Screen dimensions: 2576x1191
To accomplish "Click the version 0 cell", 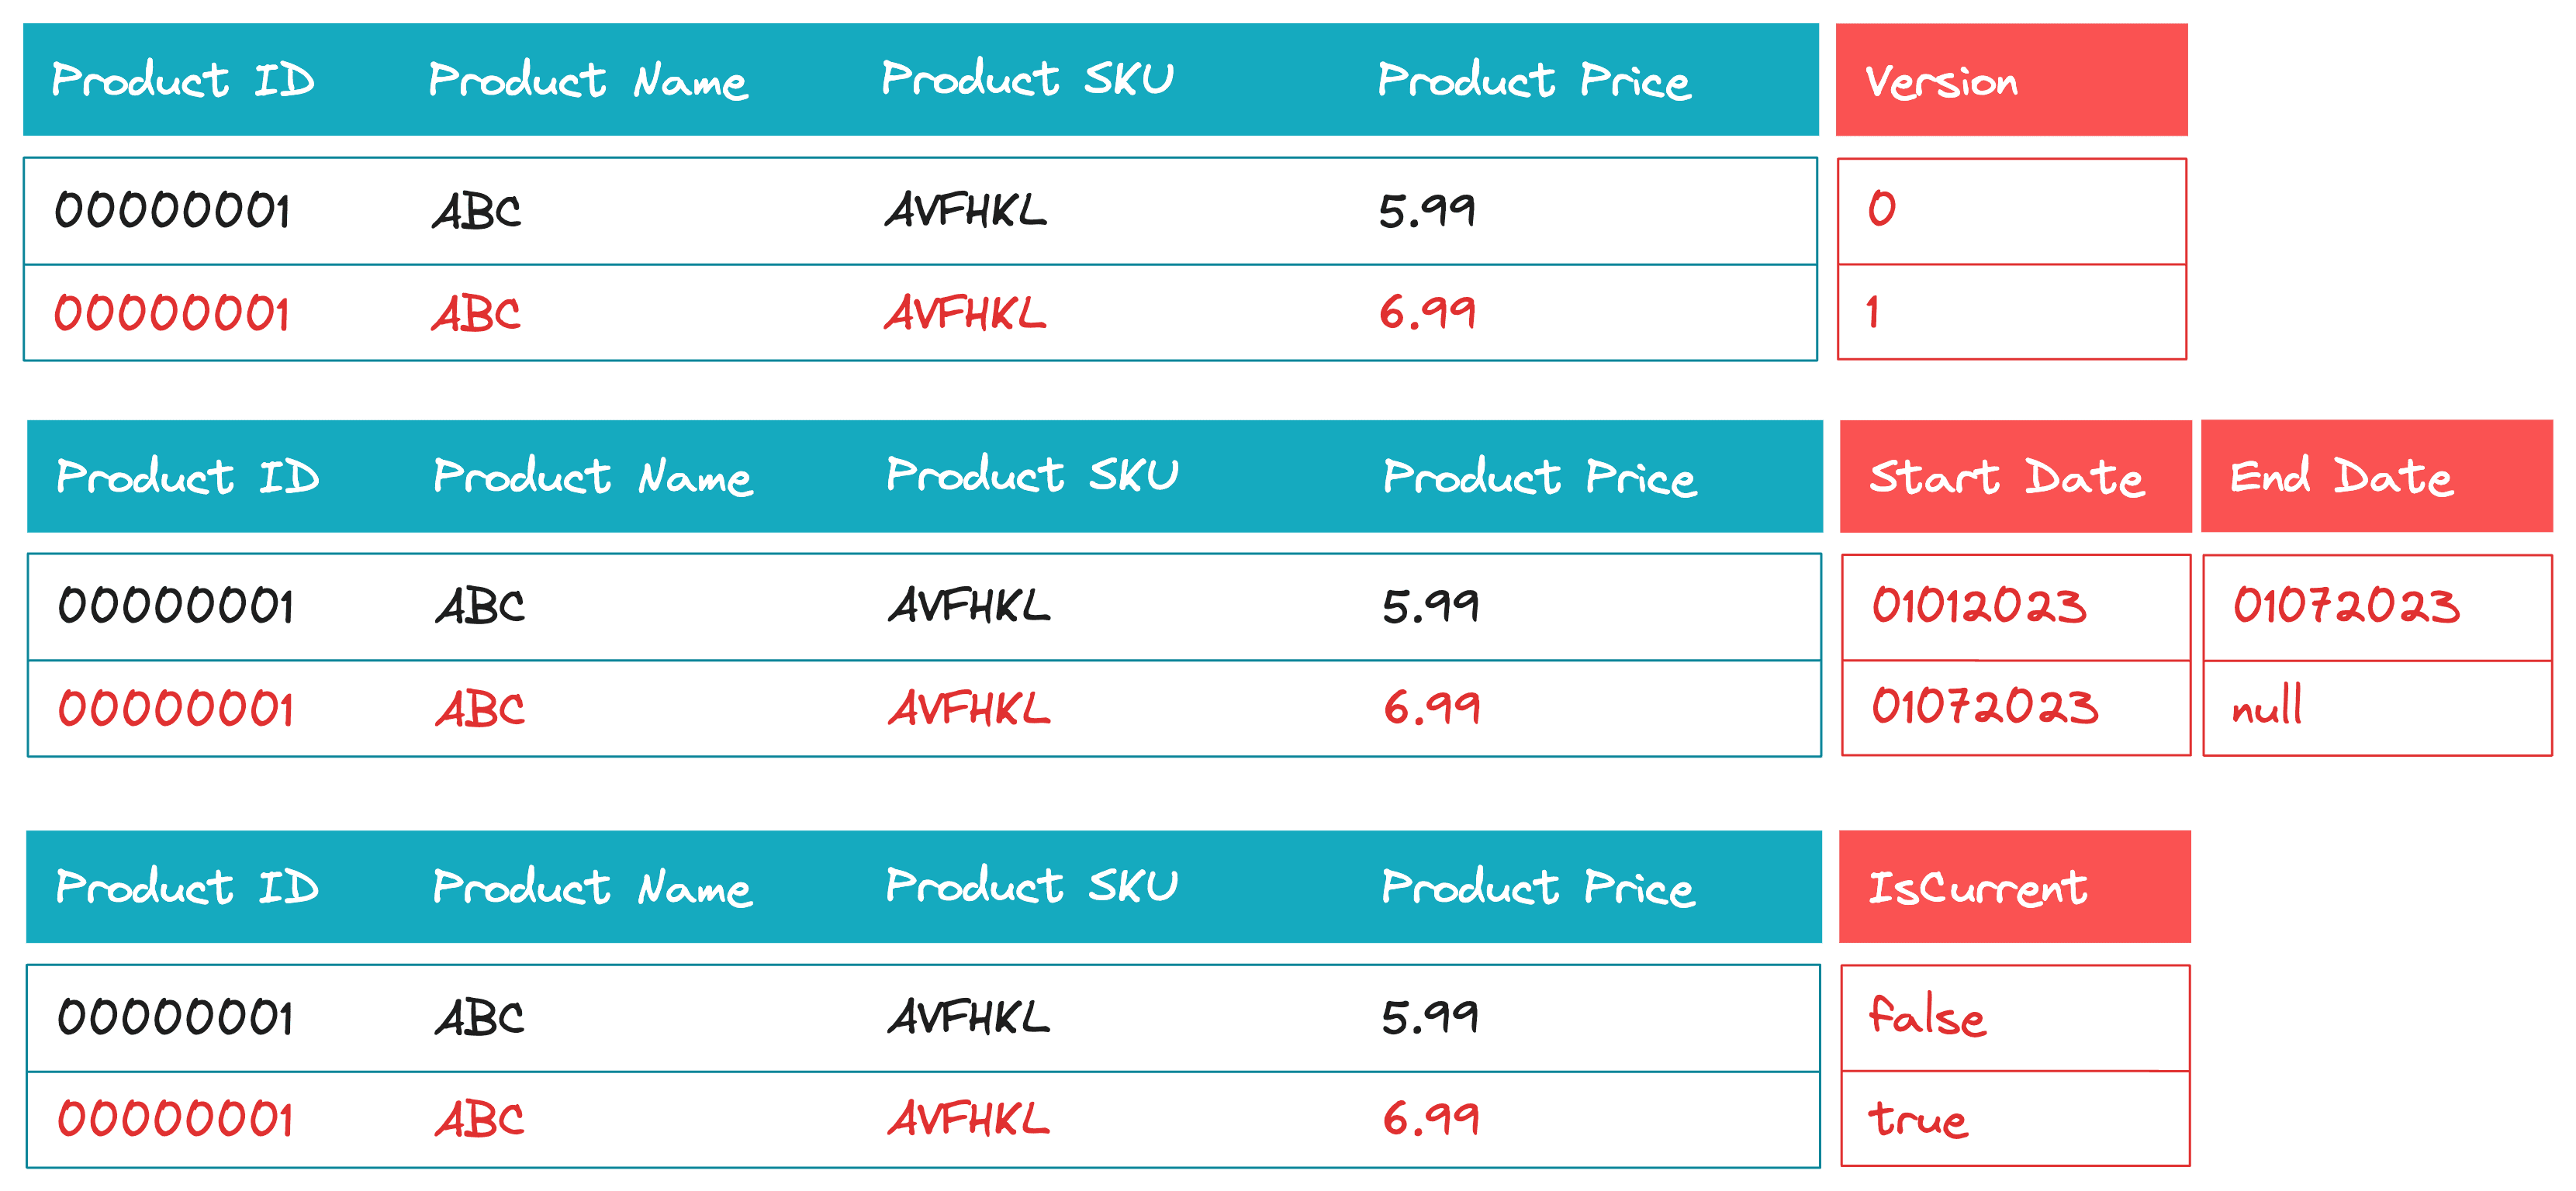I will pos(2012,211).
